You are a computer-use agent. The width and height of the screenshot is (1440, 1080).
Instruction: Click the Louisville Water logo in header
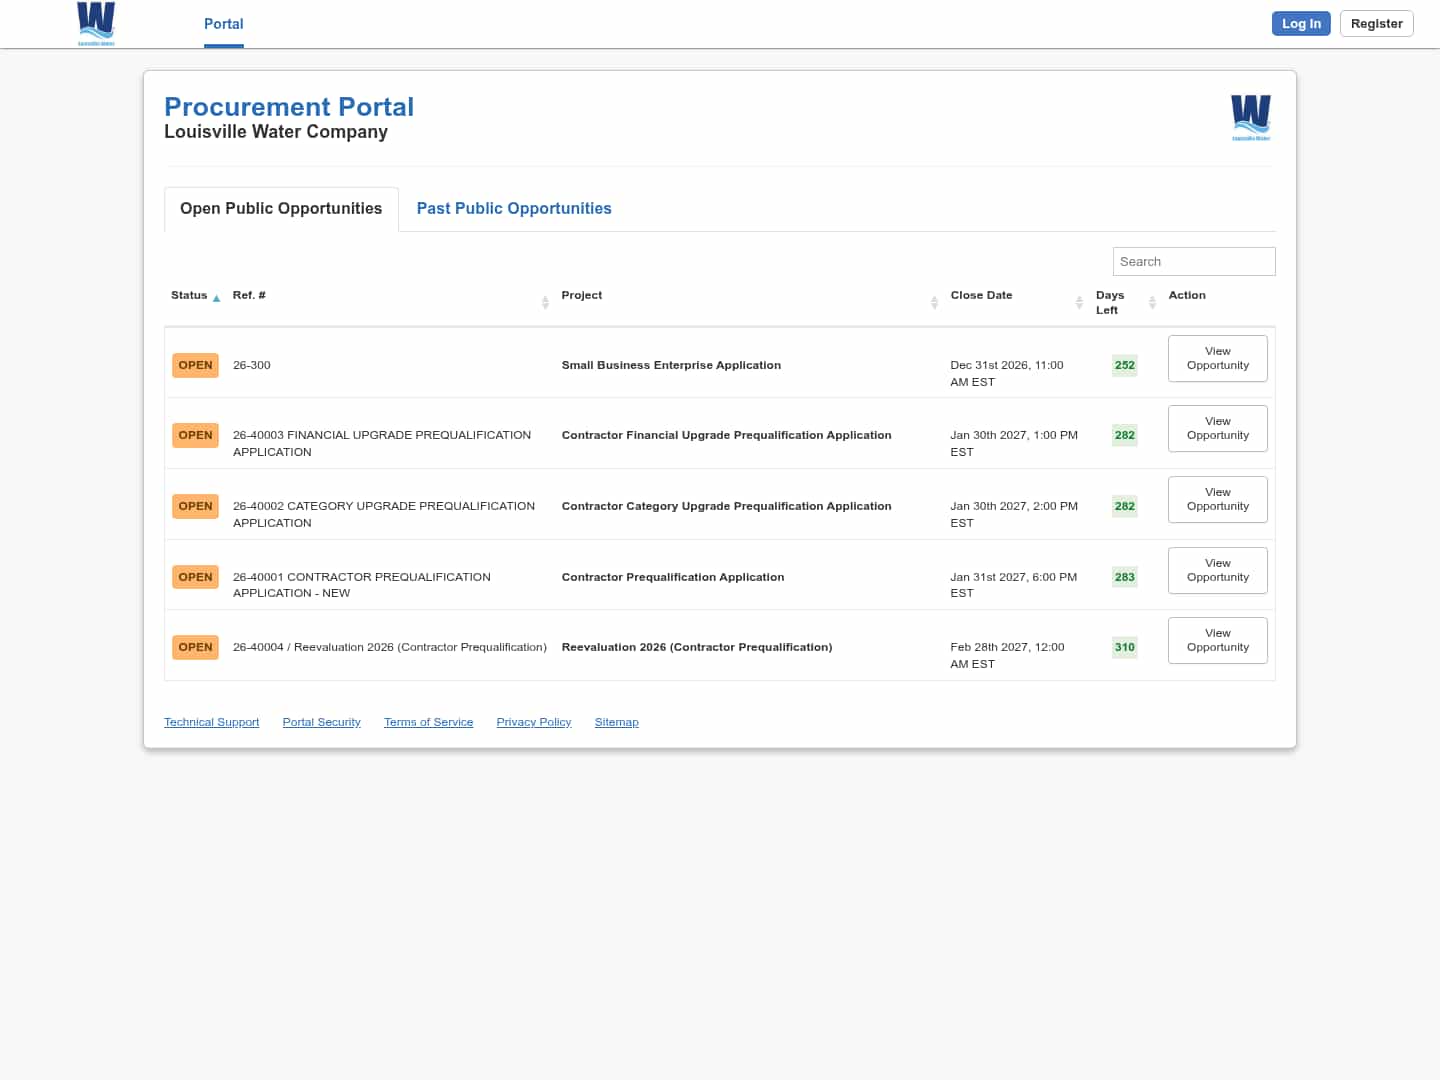(x=96, y=23)
